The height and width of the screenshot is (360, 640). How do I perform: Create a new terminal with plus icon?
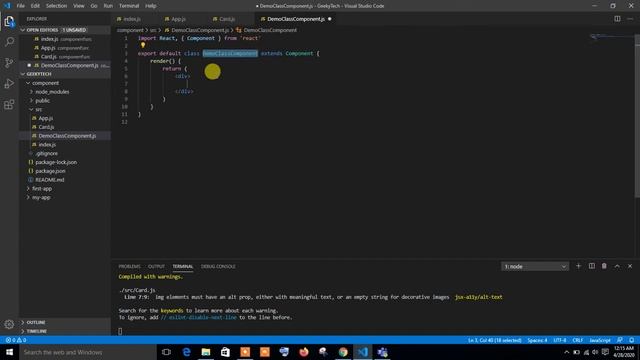[578, 266]
